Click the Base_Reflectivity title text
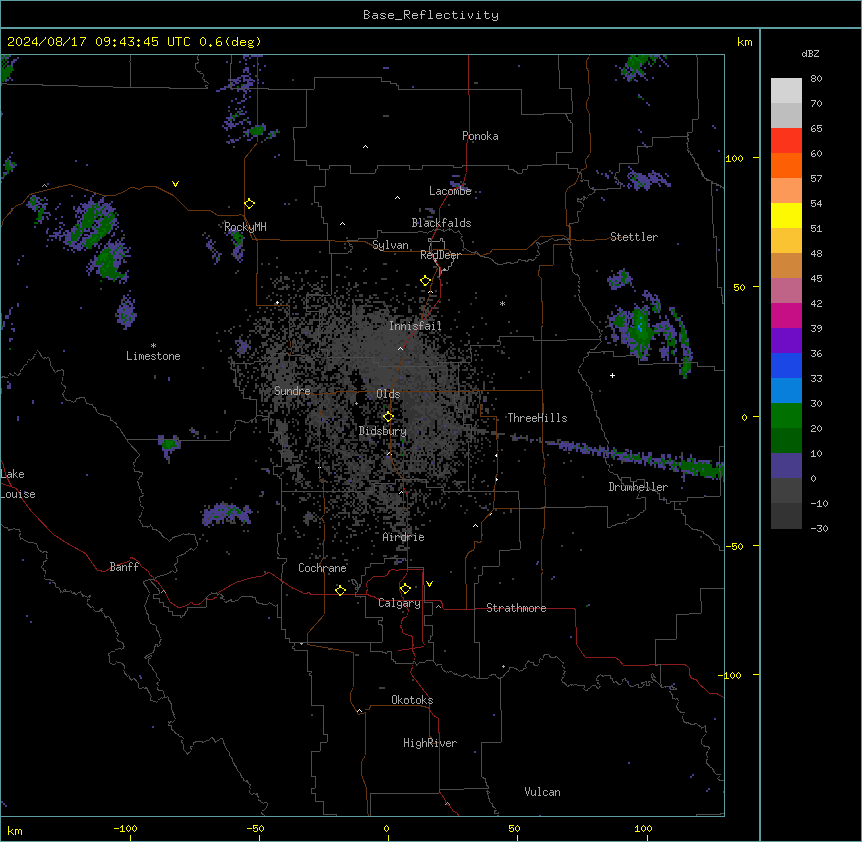Screen dimensions: 862x842 [431, 15]
